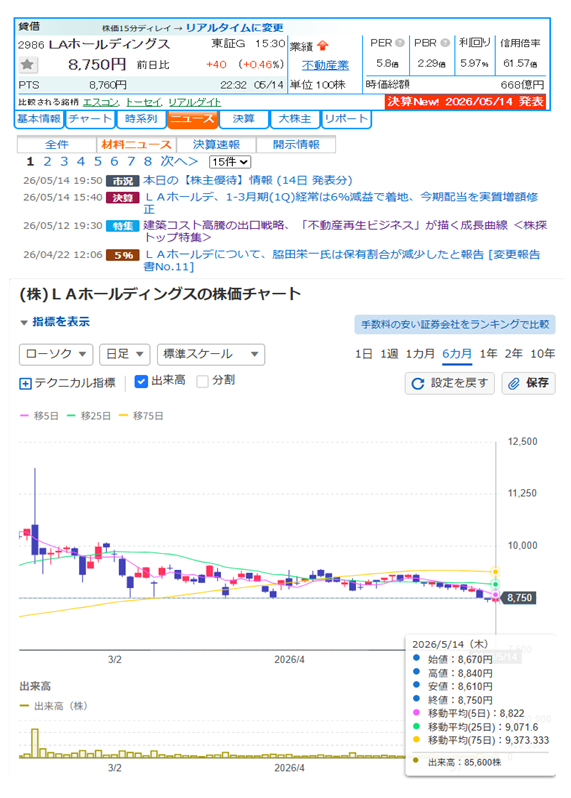The width and height of the screenshot is (571, 798).
Task: Go to news page 3
Action: coord(64,162)
